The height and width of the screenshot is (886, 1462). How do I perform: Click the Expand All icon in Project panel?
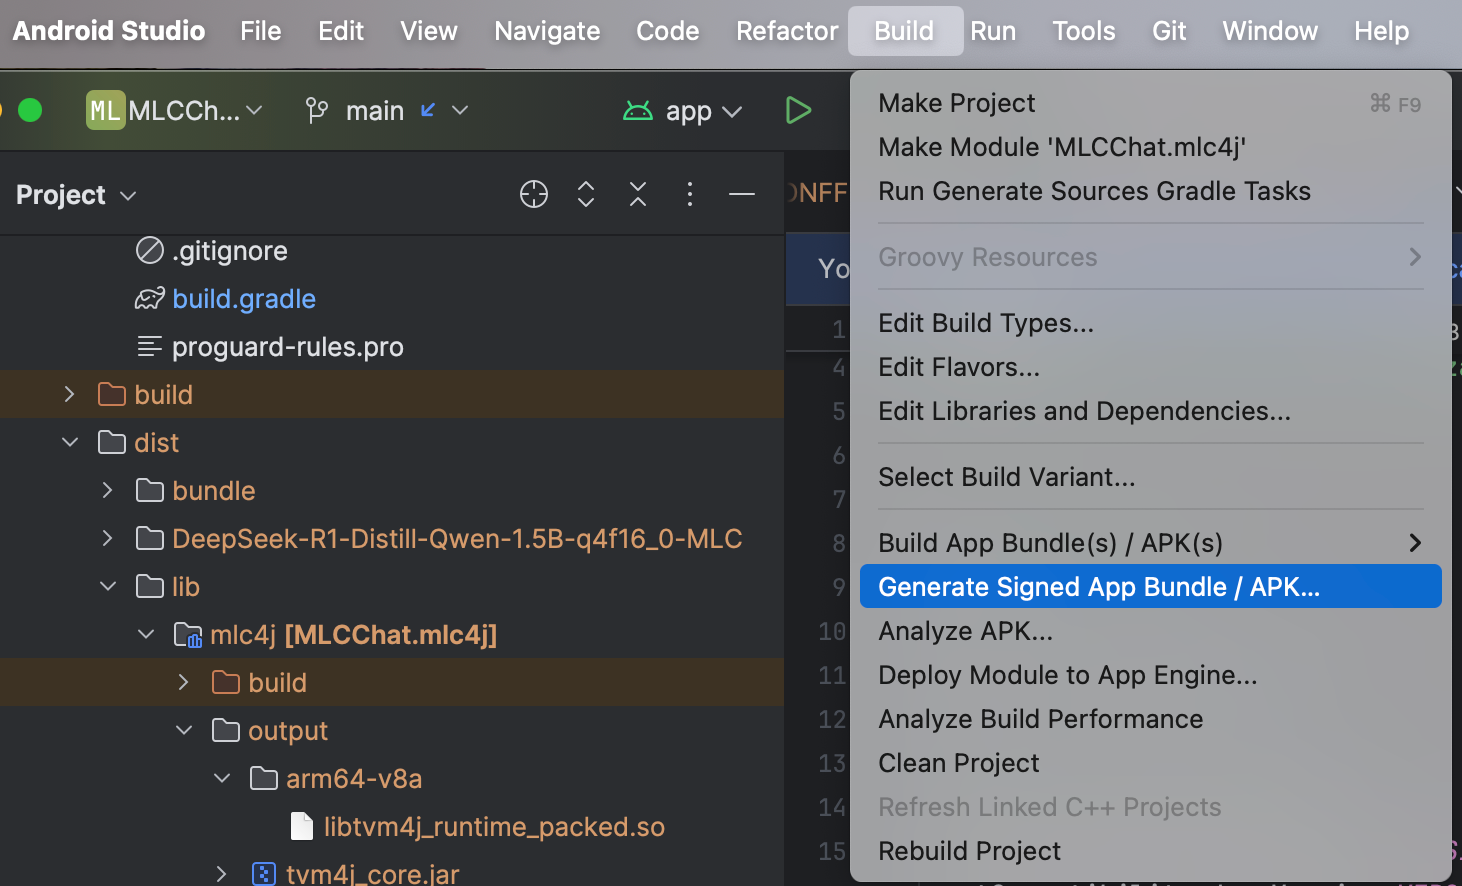click(586, 194)
